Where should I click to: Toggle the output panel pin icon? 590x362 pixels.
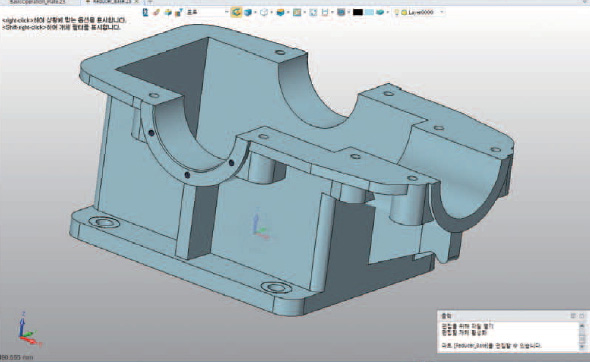coord(573,315)
